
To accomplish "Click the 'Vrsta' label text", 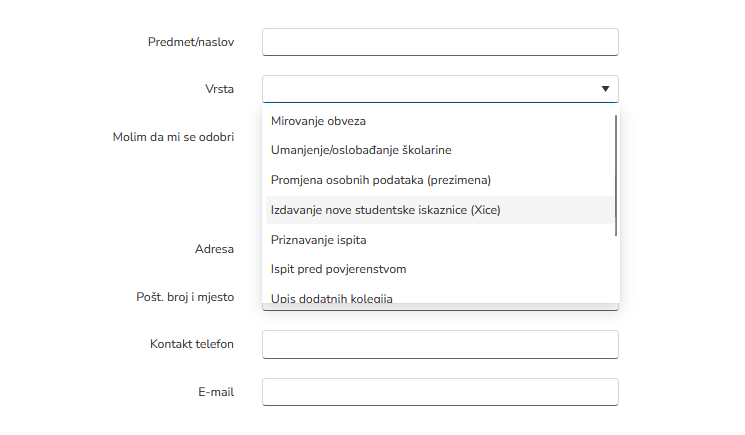I will click(219, 89).
